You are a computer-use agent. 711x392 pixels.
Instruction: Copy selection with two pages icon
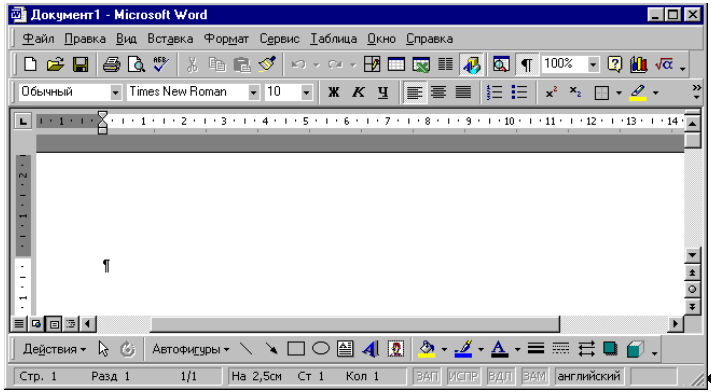(217, 64)
